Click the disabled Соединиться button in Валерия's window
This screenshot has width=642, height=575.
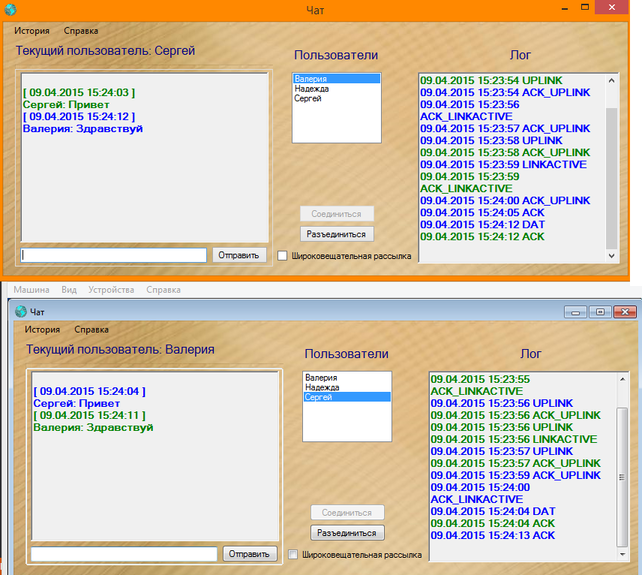[347, 512]
